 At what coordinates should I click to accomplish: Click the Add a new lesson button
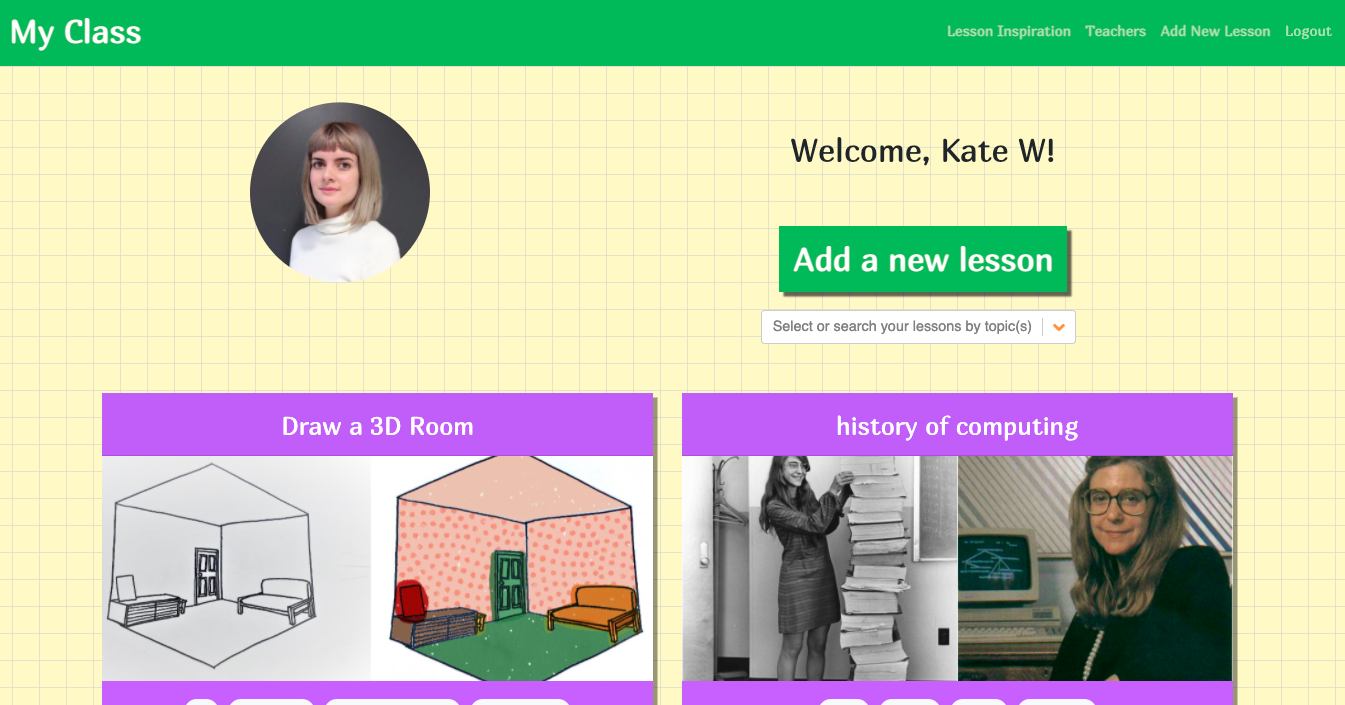click(923, 259)
